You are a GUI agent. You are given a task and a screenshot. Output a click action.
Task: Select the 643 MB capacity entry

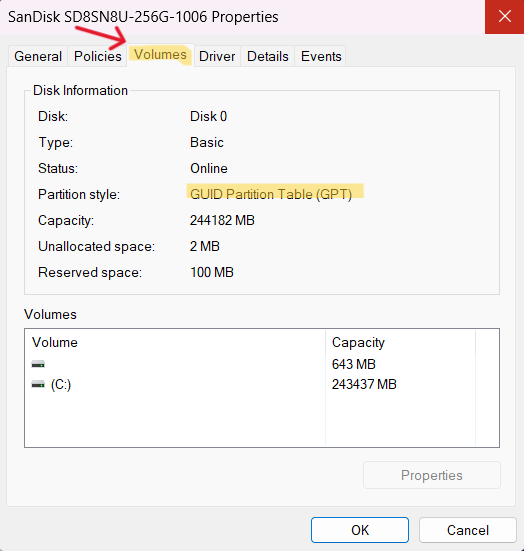(354, 364)
